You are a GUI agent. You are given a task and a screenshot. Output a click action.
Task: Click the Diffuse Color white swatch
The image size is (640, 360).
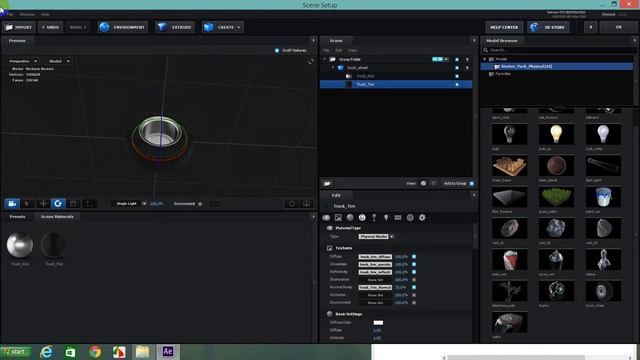coord(378,323)
